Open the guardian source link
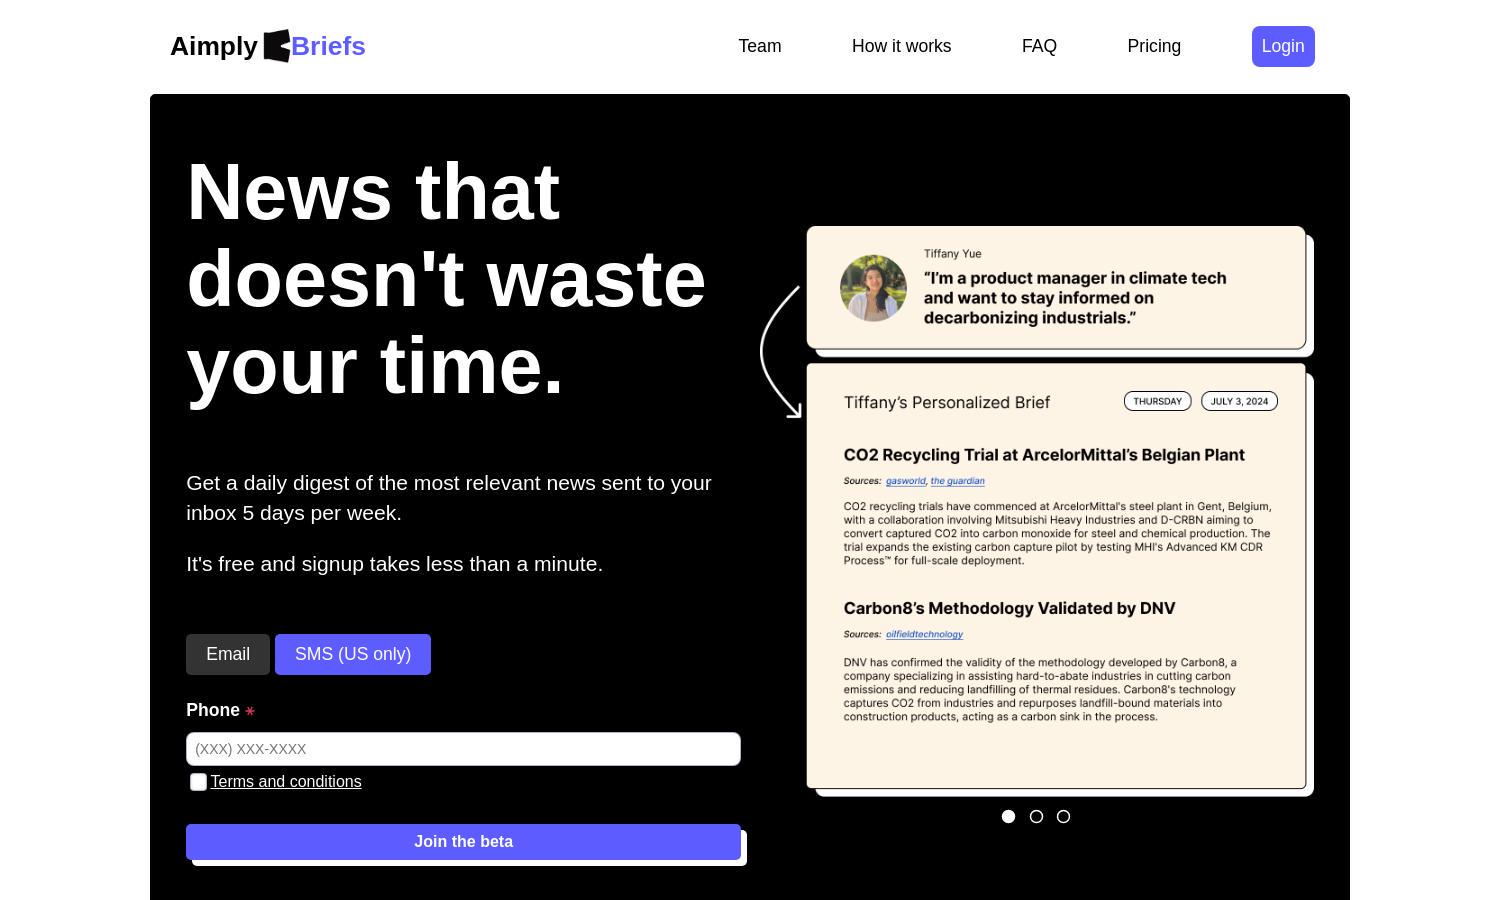The image size is (1500, 900). coord(957,481)
